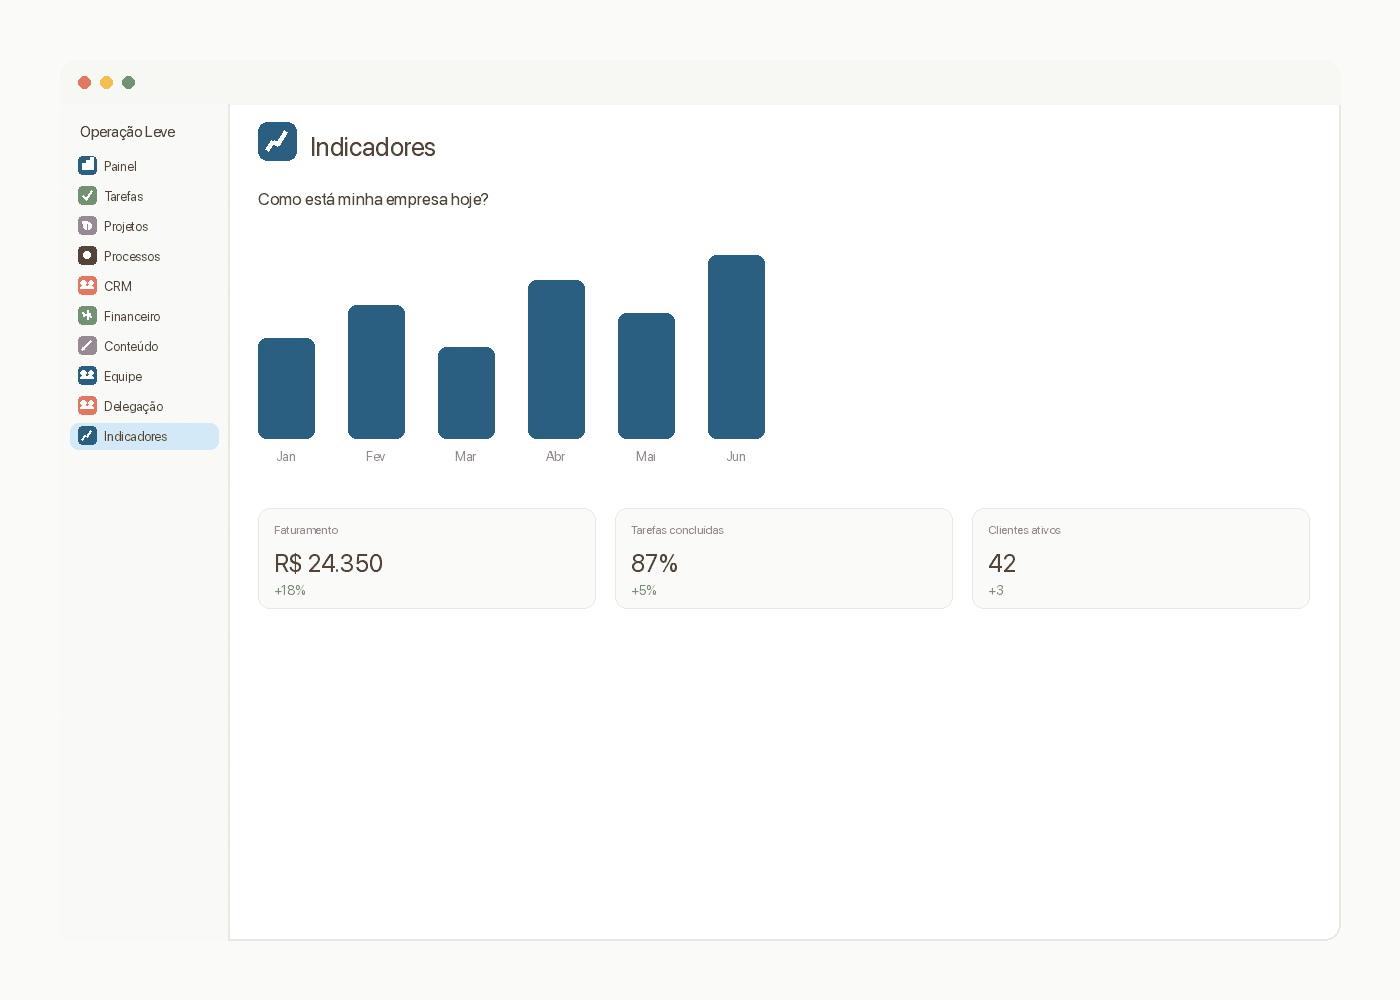The image size is (1400, 1000).
Task: Click the green maximize window dot
Action: click(128, 83)
